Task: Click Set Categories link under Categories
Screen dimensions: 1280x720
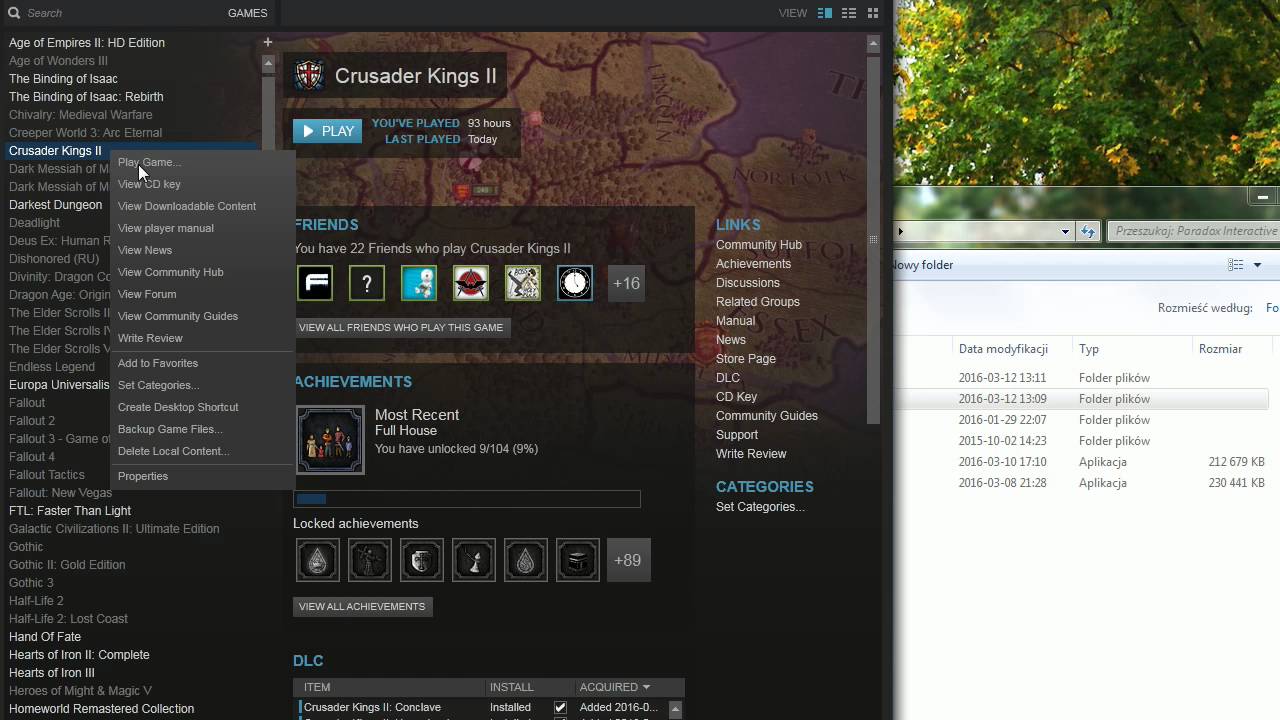Action: point(760,507)
